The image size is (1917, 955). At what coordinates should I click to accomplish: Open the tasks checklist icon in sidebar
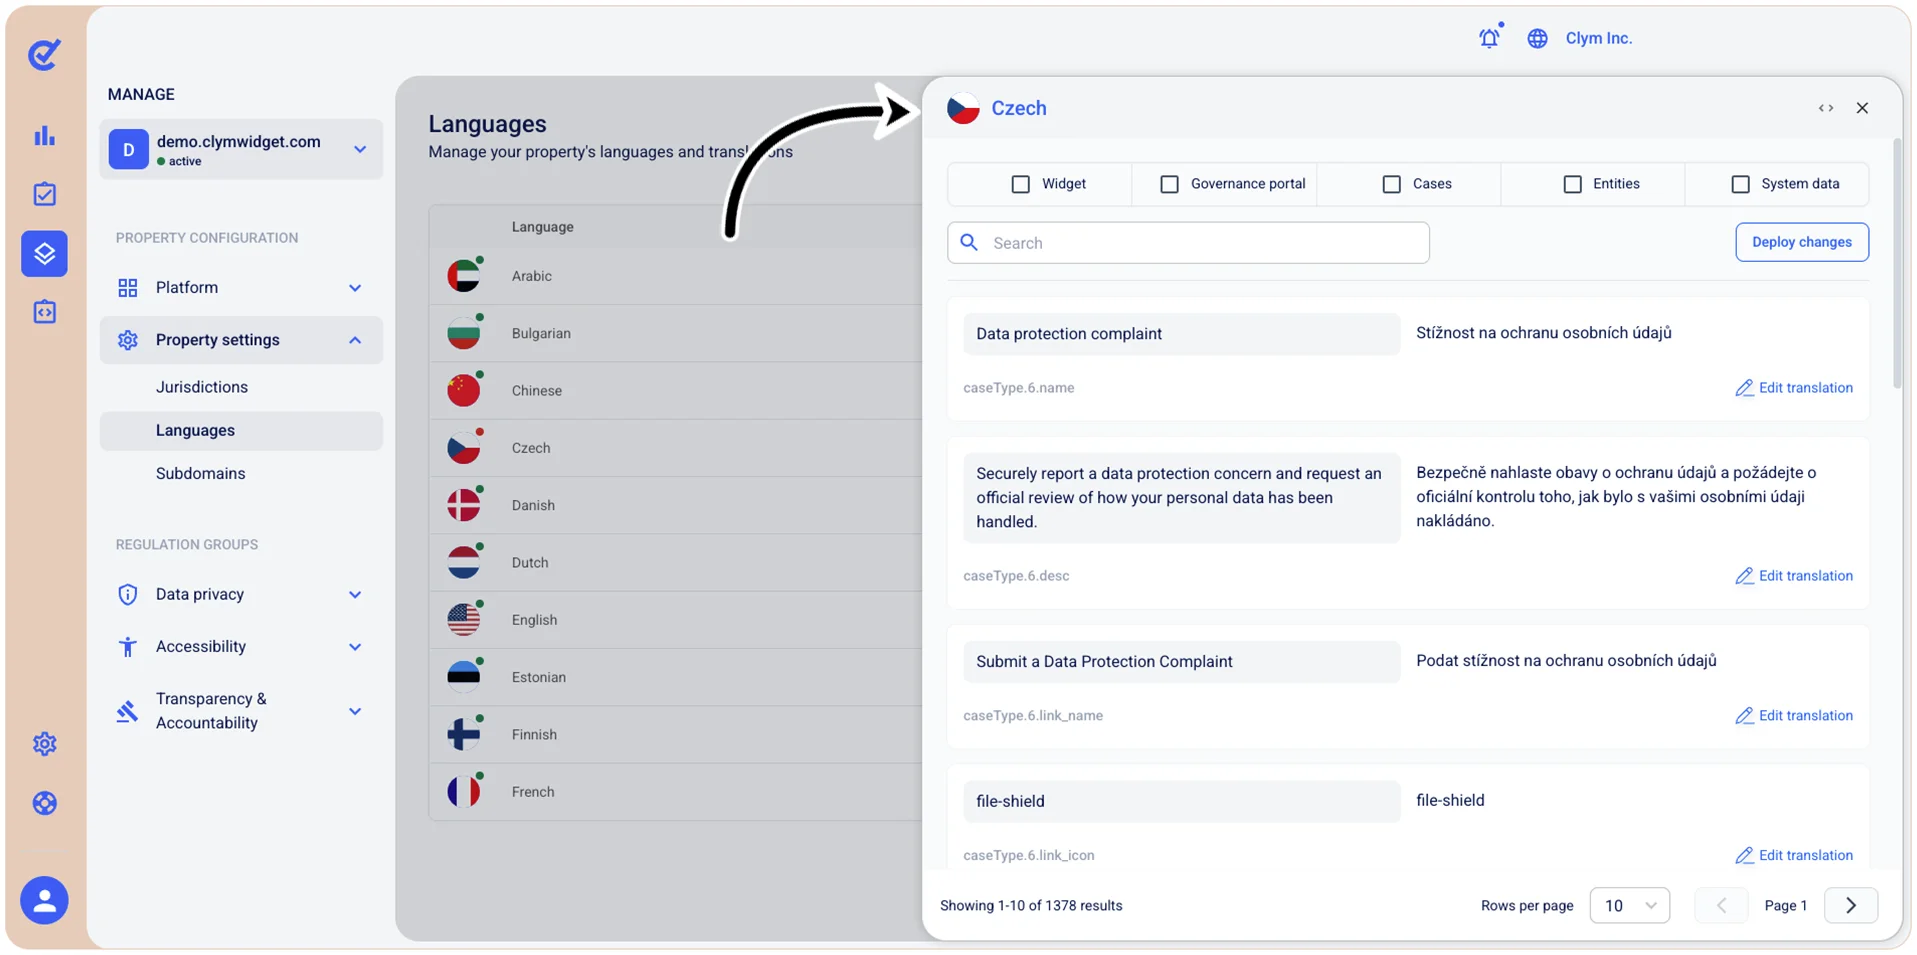[x=44, y=194]
